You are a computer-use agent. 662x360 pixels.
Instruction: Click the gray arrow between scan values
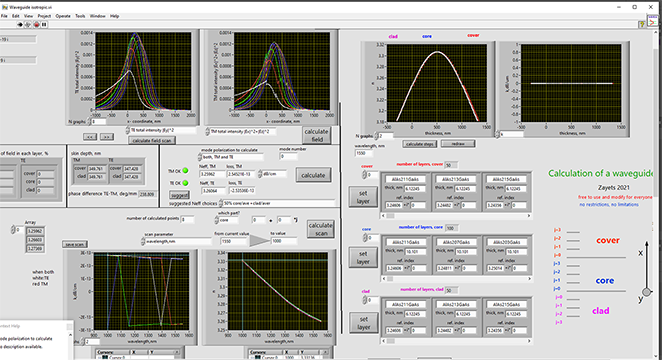click(259, 241)
